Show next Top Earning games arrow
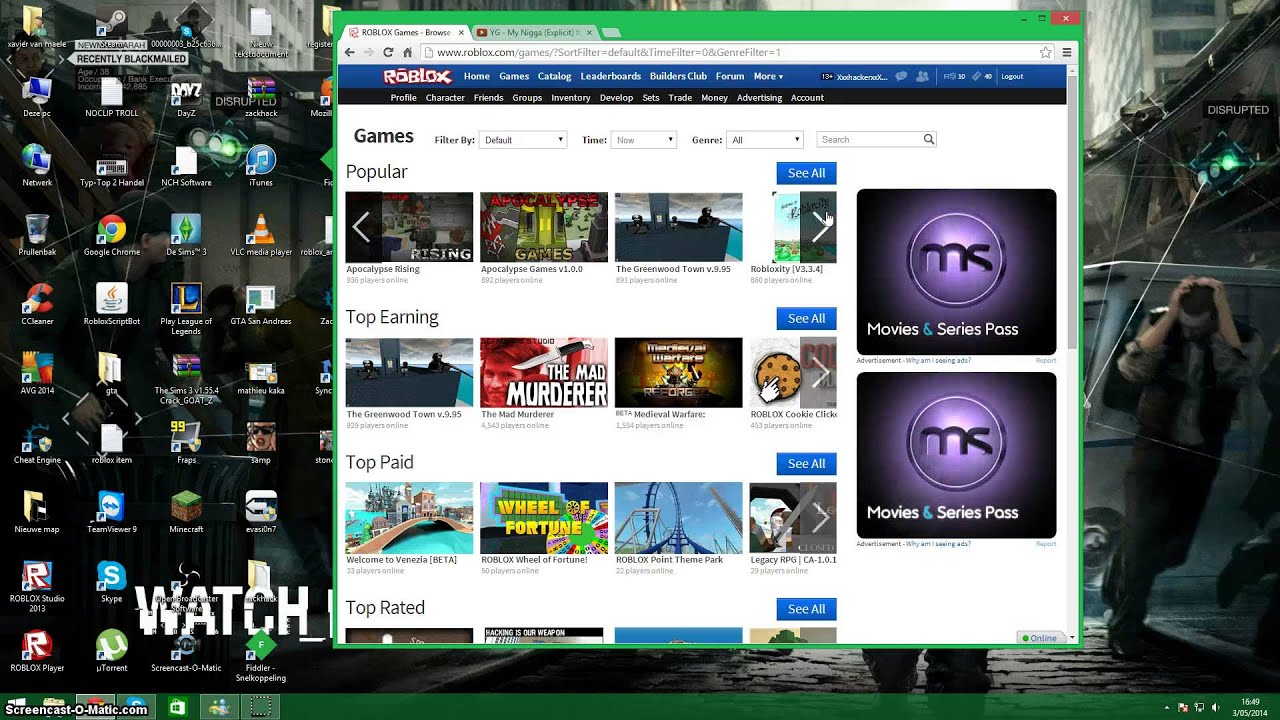 (821, 374)
